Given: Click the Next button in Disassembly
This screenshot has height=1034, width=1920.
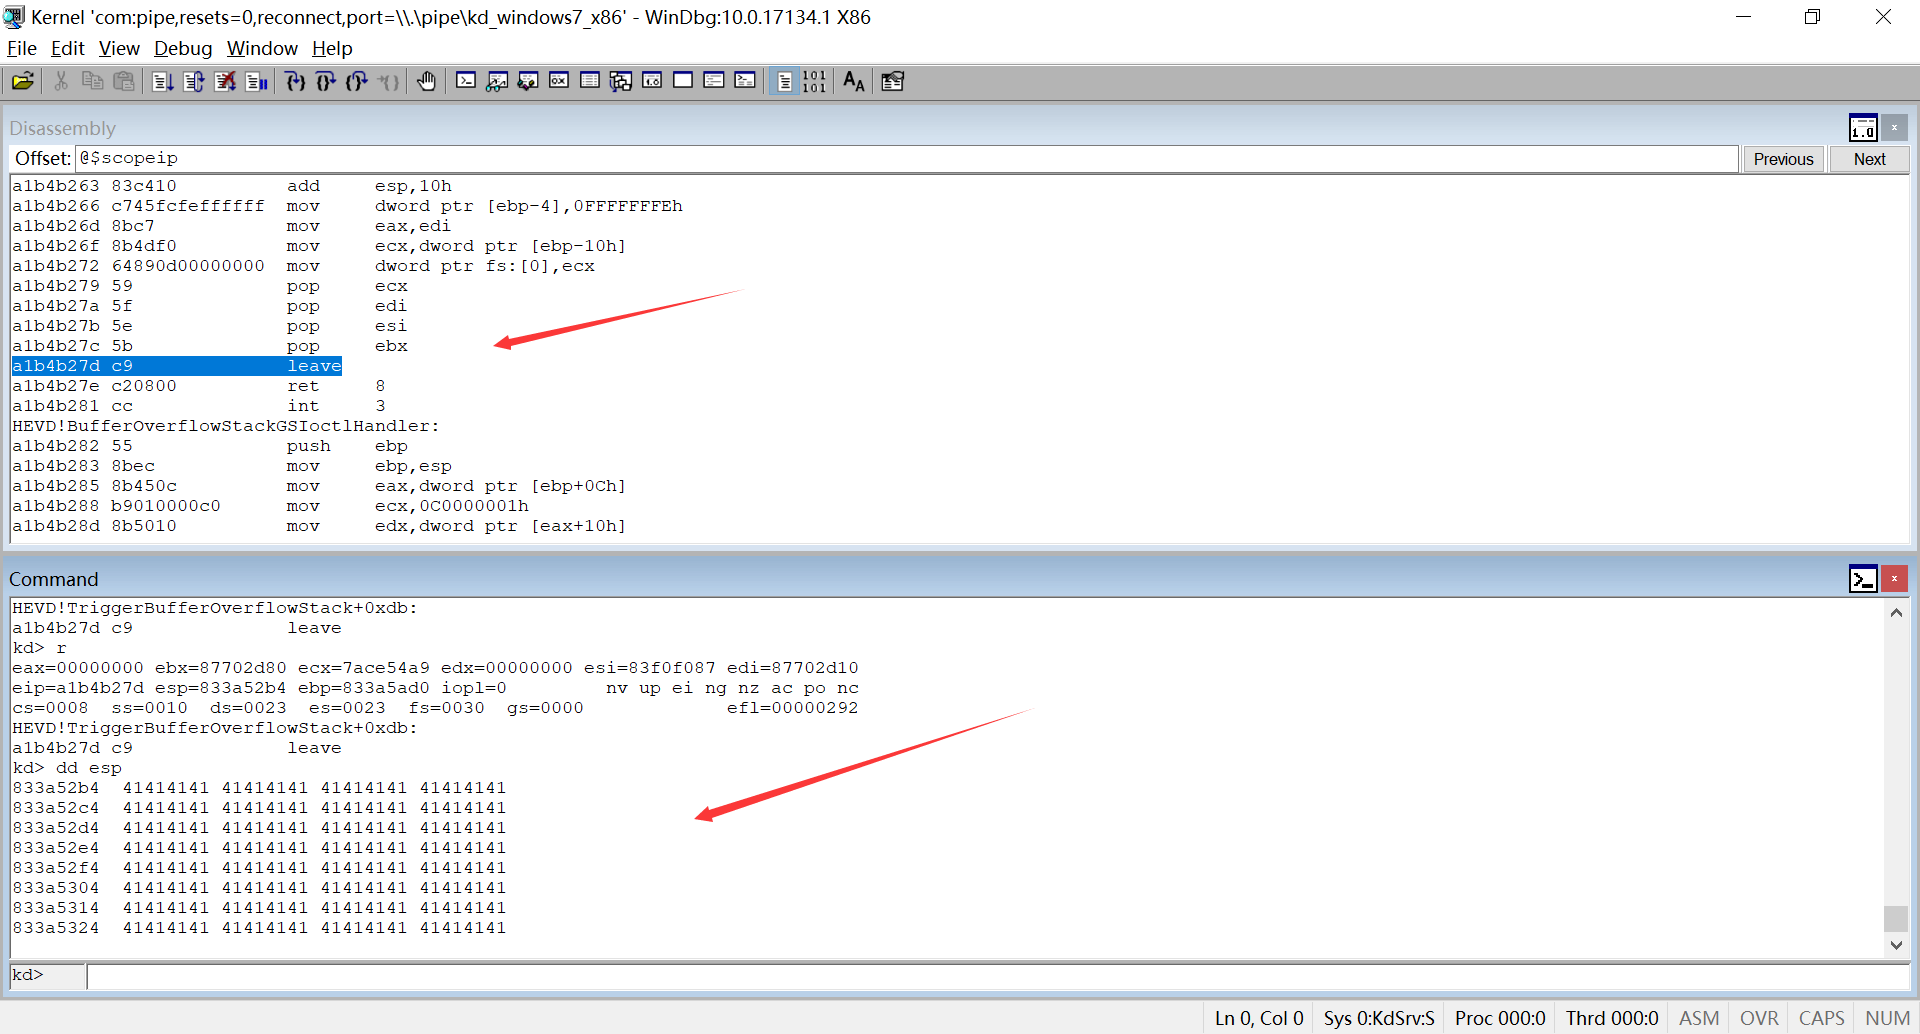Looking at the screenshot, I should (x=1869, y=159).
